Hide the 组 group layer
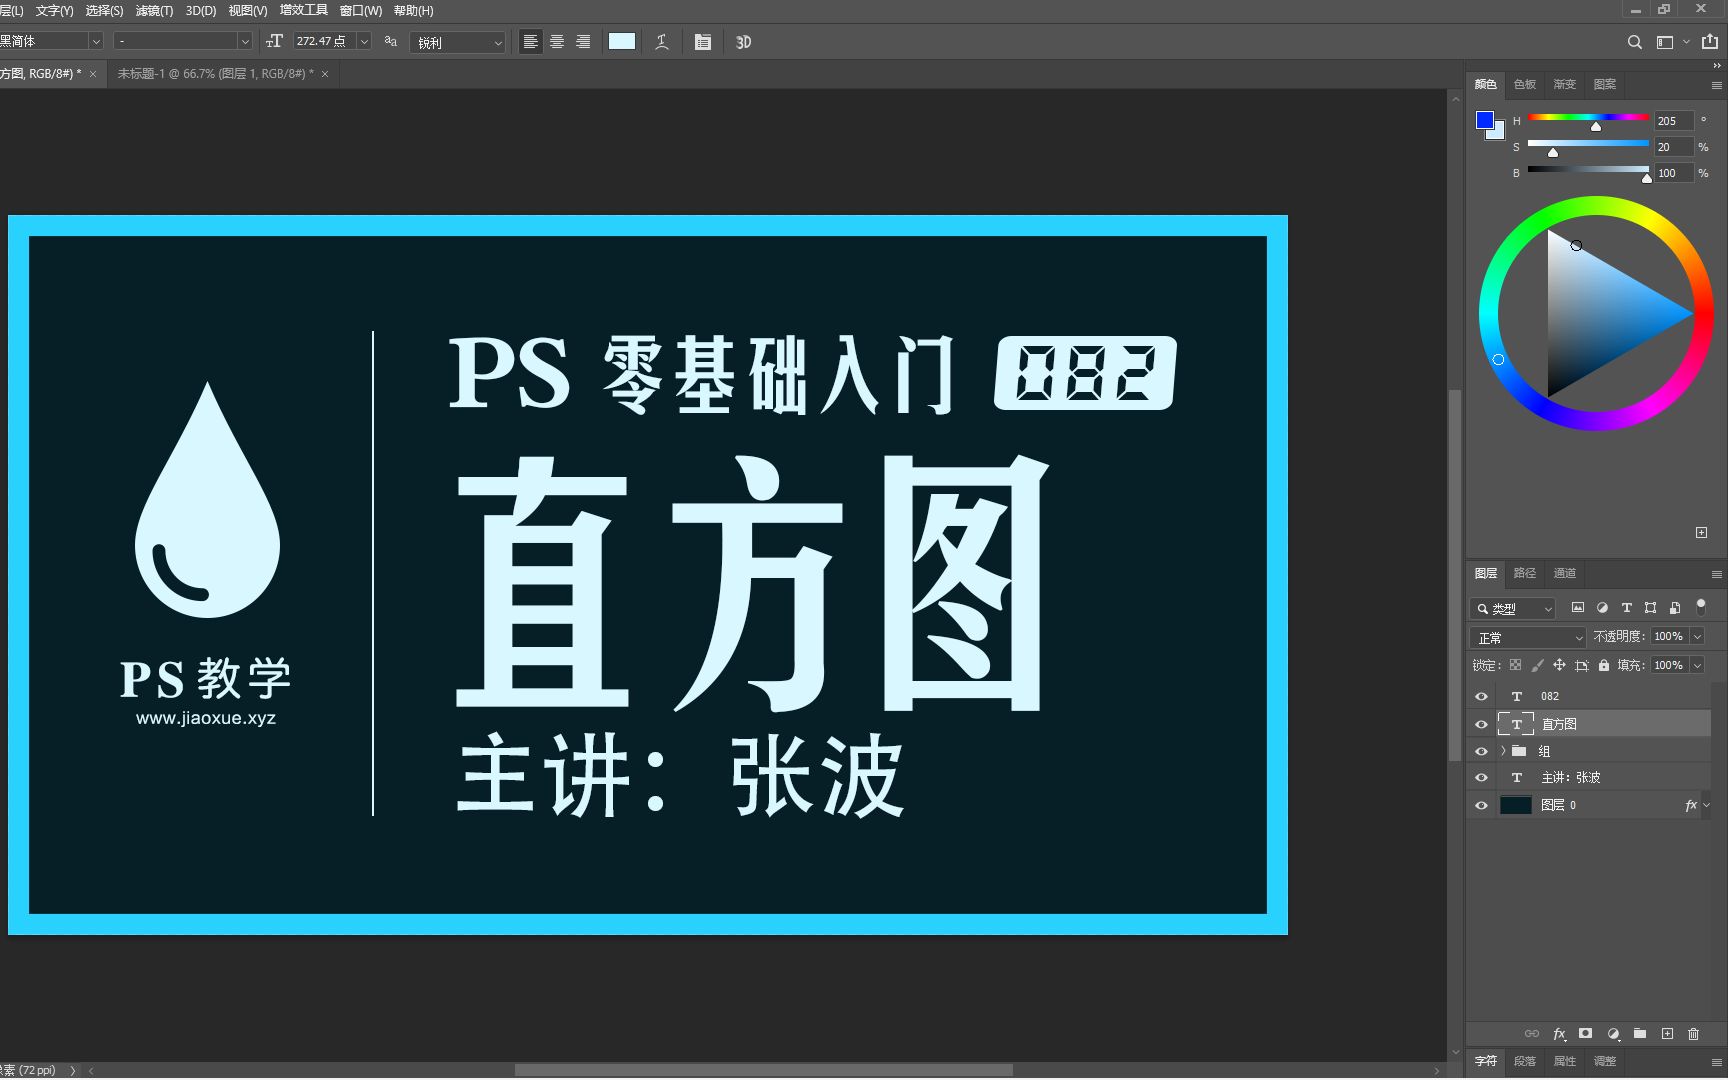This screenshot has height=1080, width=1728. pyautogui.click(x=1482, y=751)
